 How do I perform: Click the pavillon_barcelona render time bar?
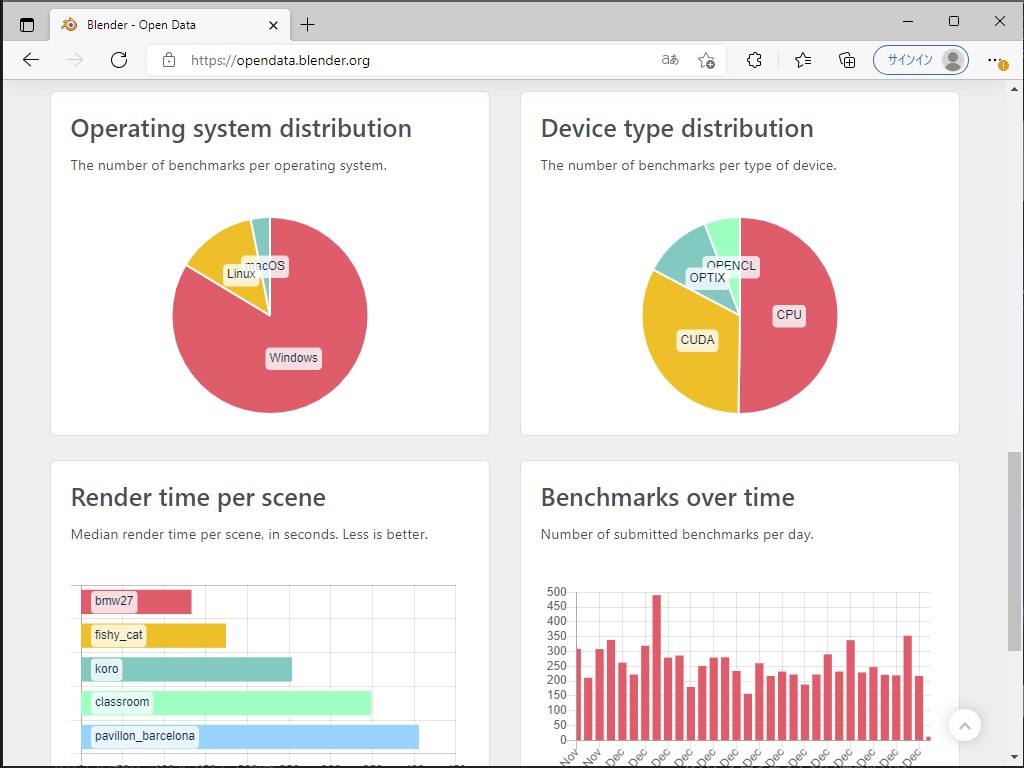pos(250,737)
